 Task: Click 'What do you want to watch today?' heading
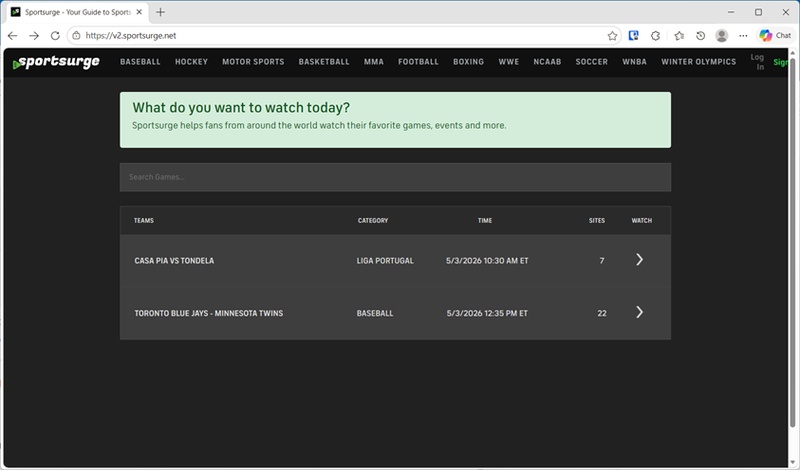click(x=241, y=108)
